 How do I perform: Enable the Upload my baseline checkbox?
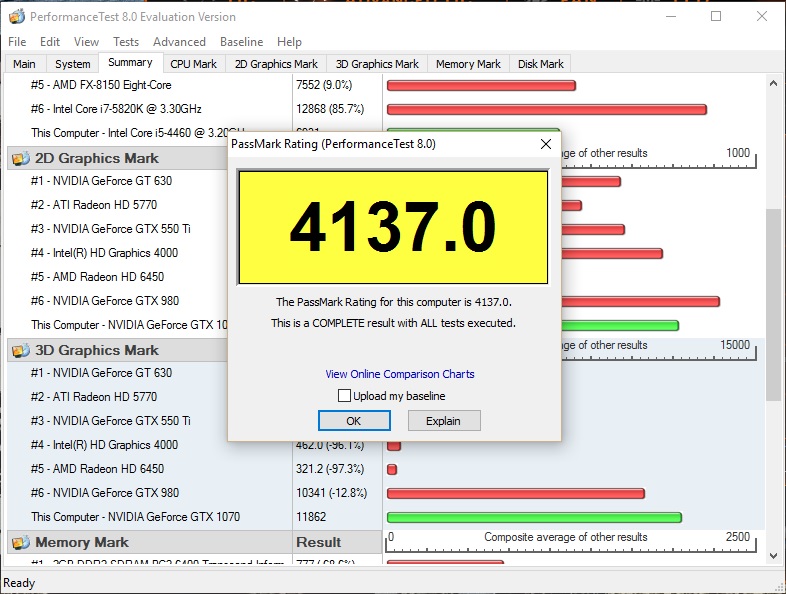pyautogui.click(x=344, y=396)
